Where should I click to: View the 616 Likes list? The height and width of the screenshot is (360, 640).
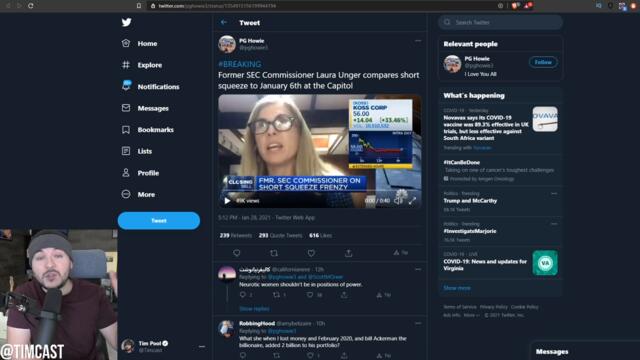[x=320, y=236]
